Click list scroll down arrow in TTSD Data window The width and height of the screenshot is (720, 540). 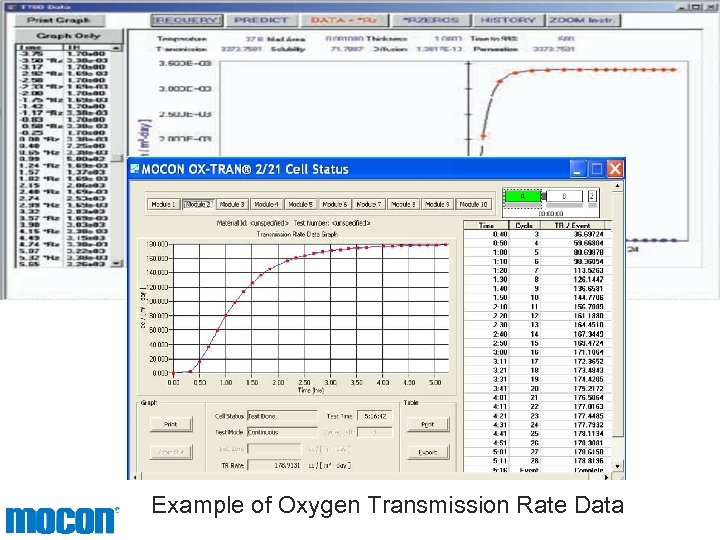pyautogui.click(x=117, y=264)
